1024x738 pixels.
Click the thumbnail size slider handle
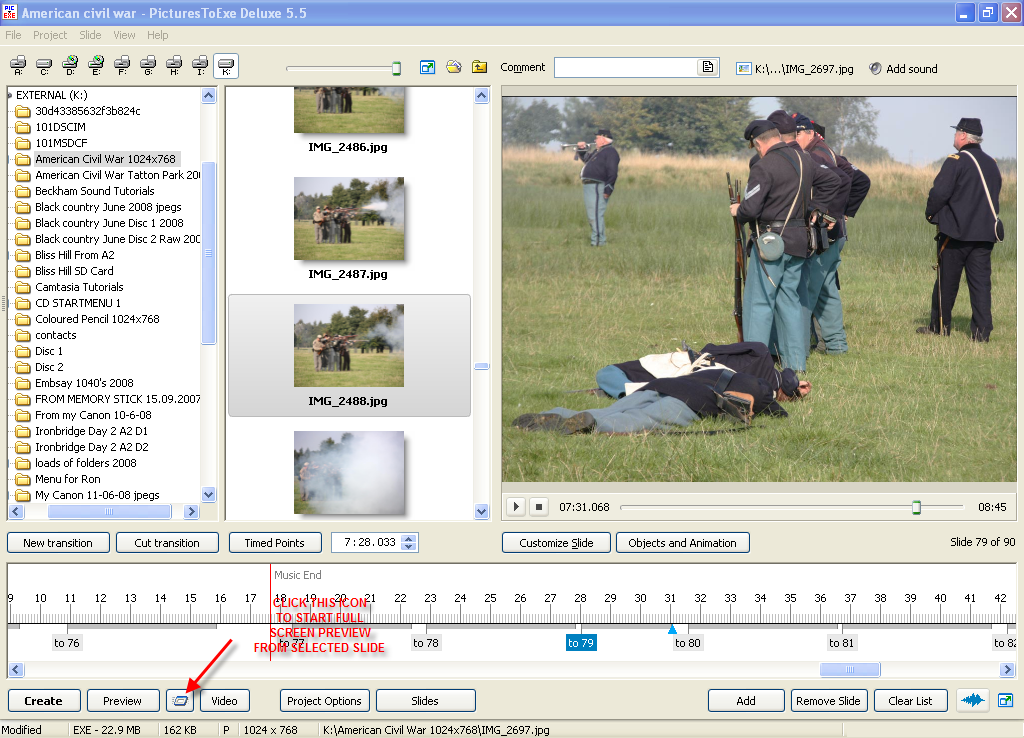(x=396, y=68)
